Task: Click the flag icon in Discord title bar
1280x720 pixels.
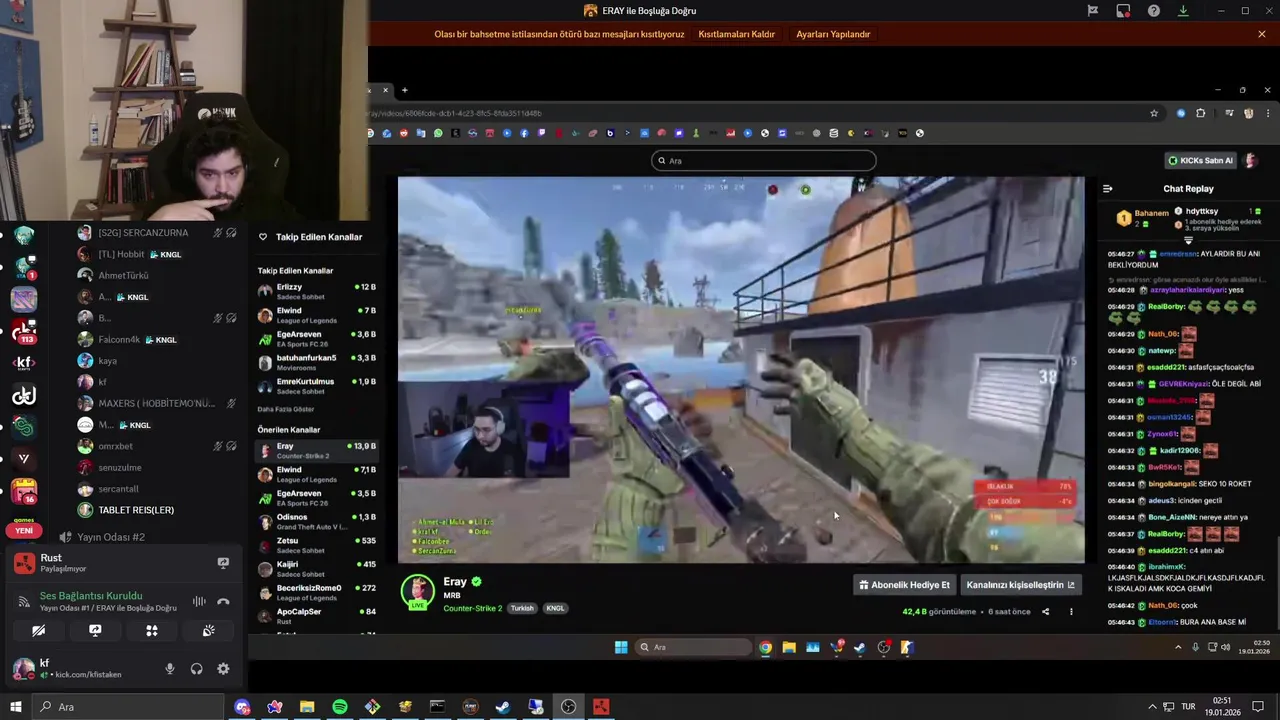Action: click(x=1093, y=11)
